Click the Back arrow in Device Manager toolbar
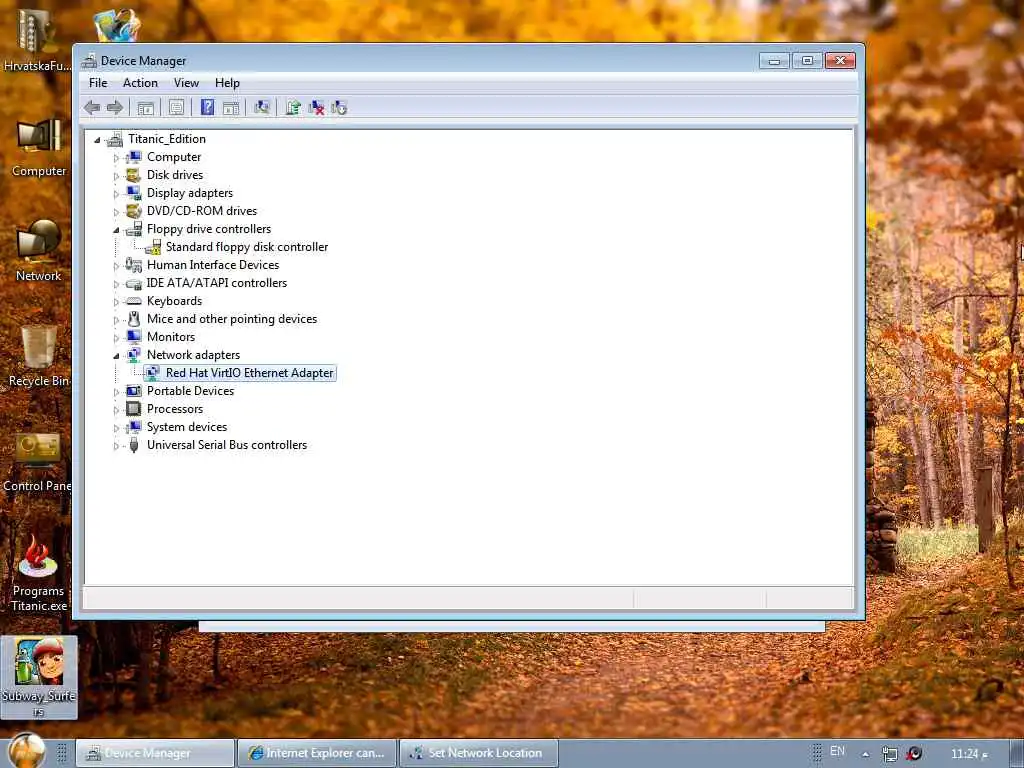1024x768 pixels. point(92,108)
